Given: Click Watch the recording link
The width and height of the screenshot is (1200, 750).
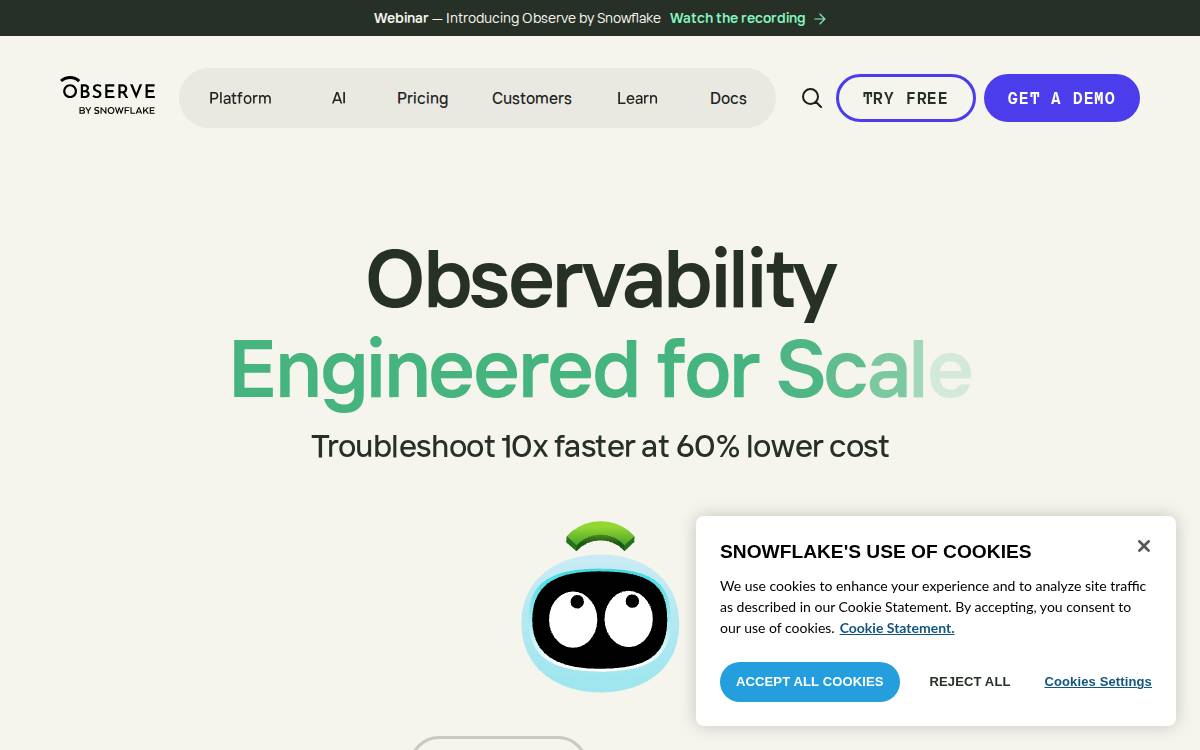Looking at the screenshot, I should click(738, 18).
